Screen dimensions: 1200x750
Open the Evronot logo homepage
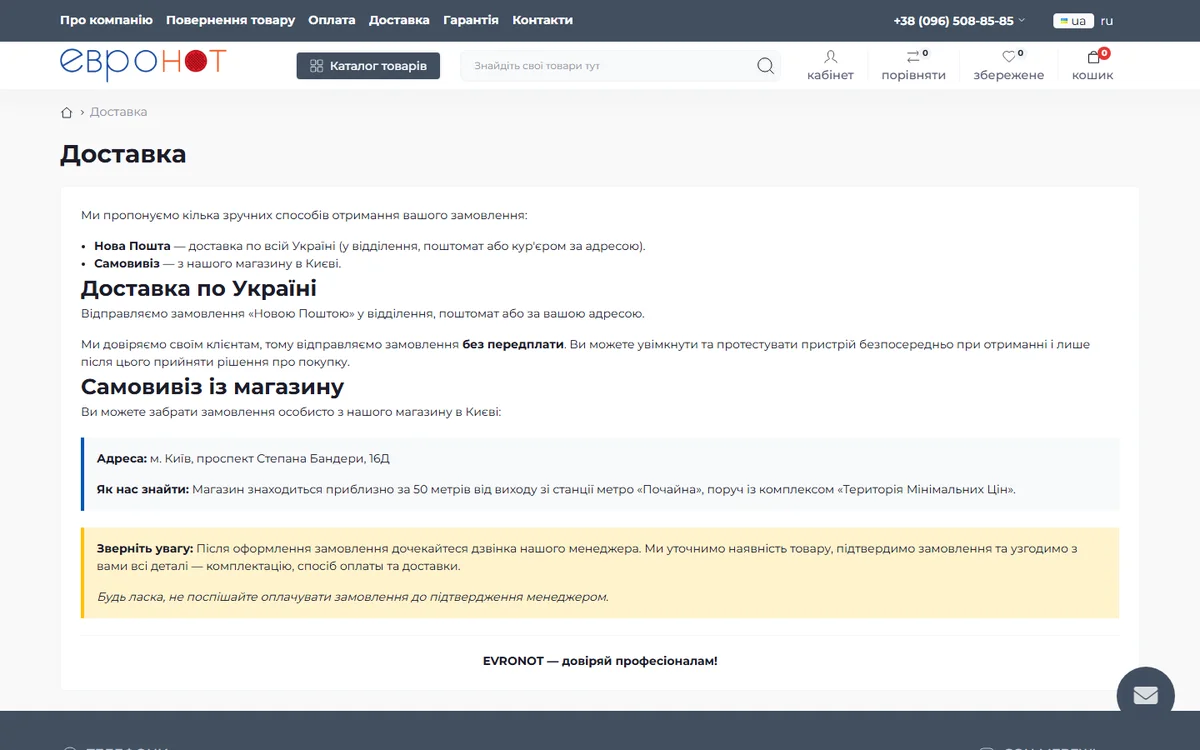[143, 64]
